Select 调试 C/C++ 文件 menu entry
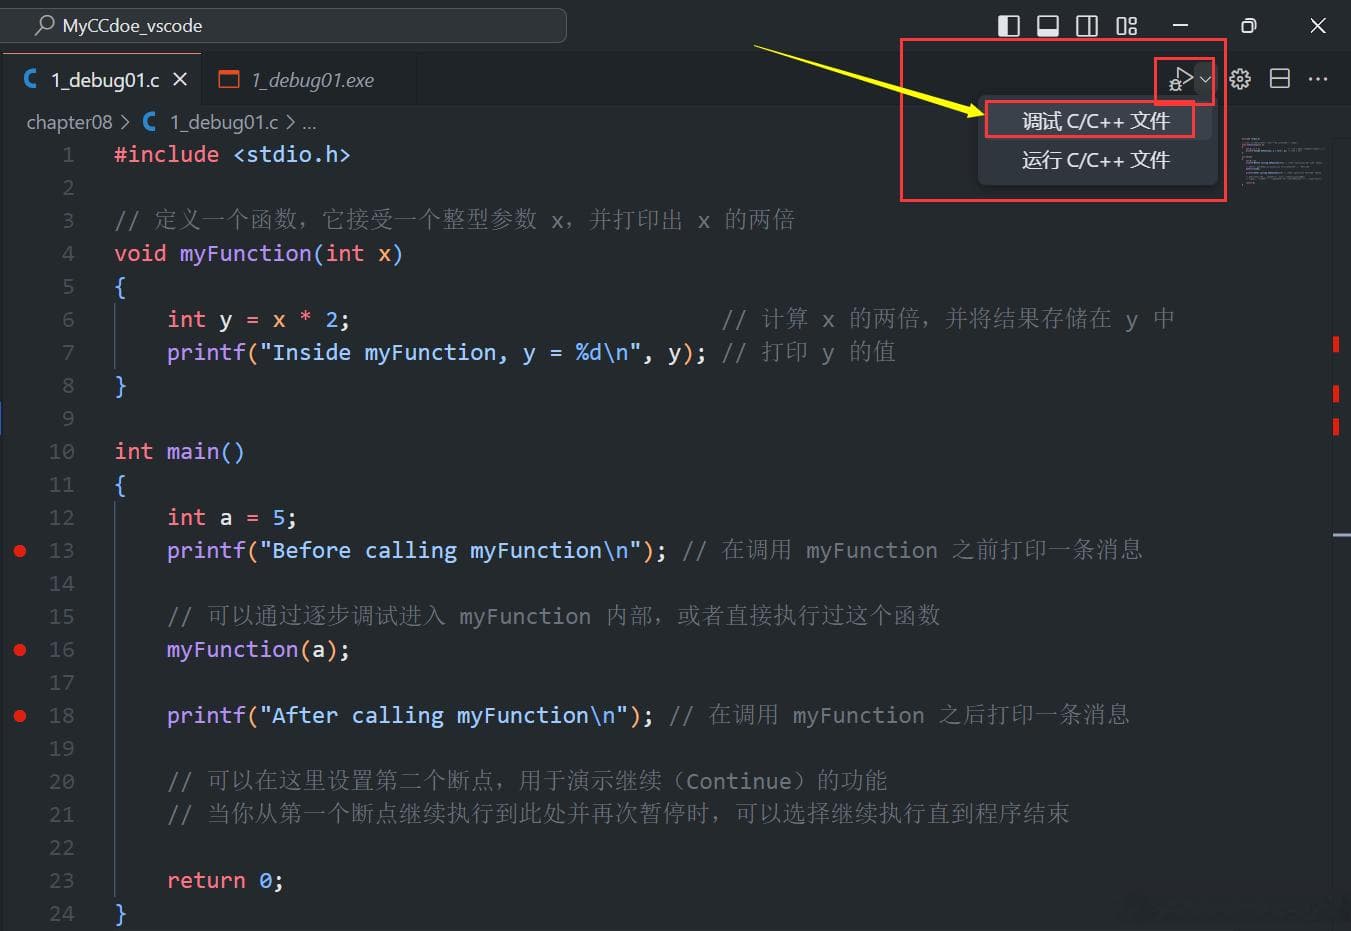 point(1096,121)
